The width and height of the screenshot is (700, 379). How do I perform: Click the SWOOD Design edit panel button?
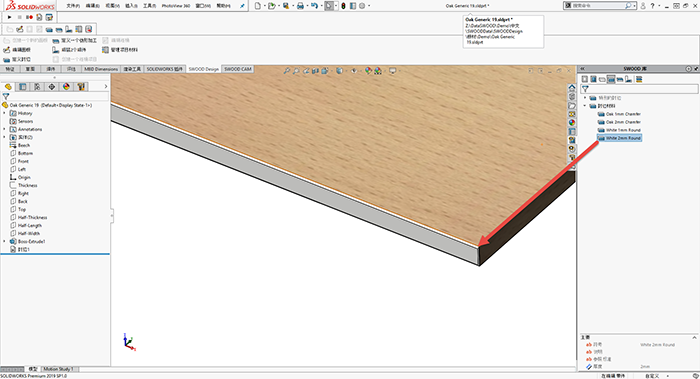click(17, 50)
